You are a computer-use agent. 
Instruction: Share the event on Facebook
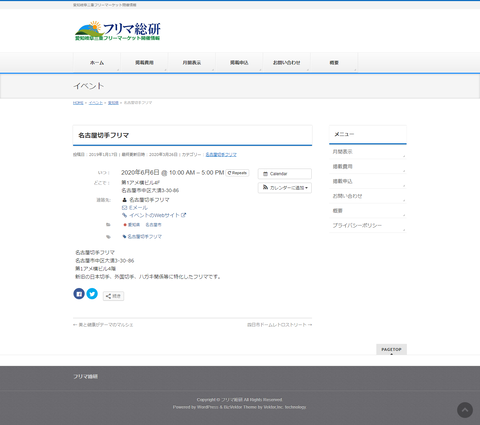point(79,294)
